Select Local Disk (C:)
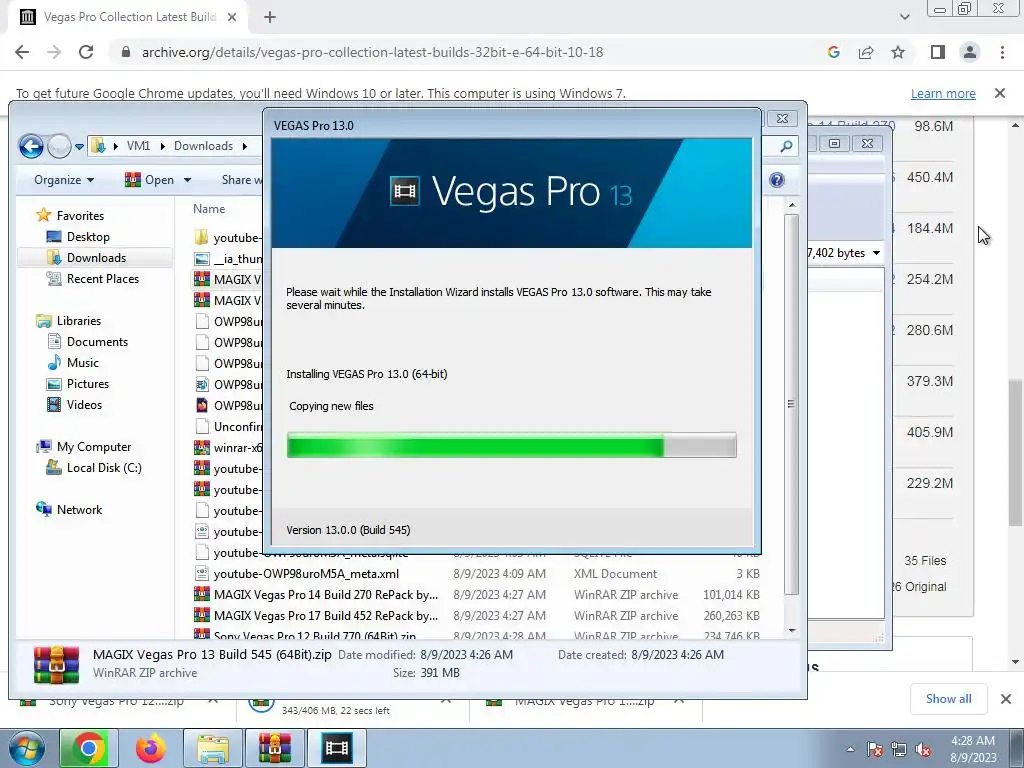 (x=104, y=468)
